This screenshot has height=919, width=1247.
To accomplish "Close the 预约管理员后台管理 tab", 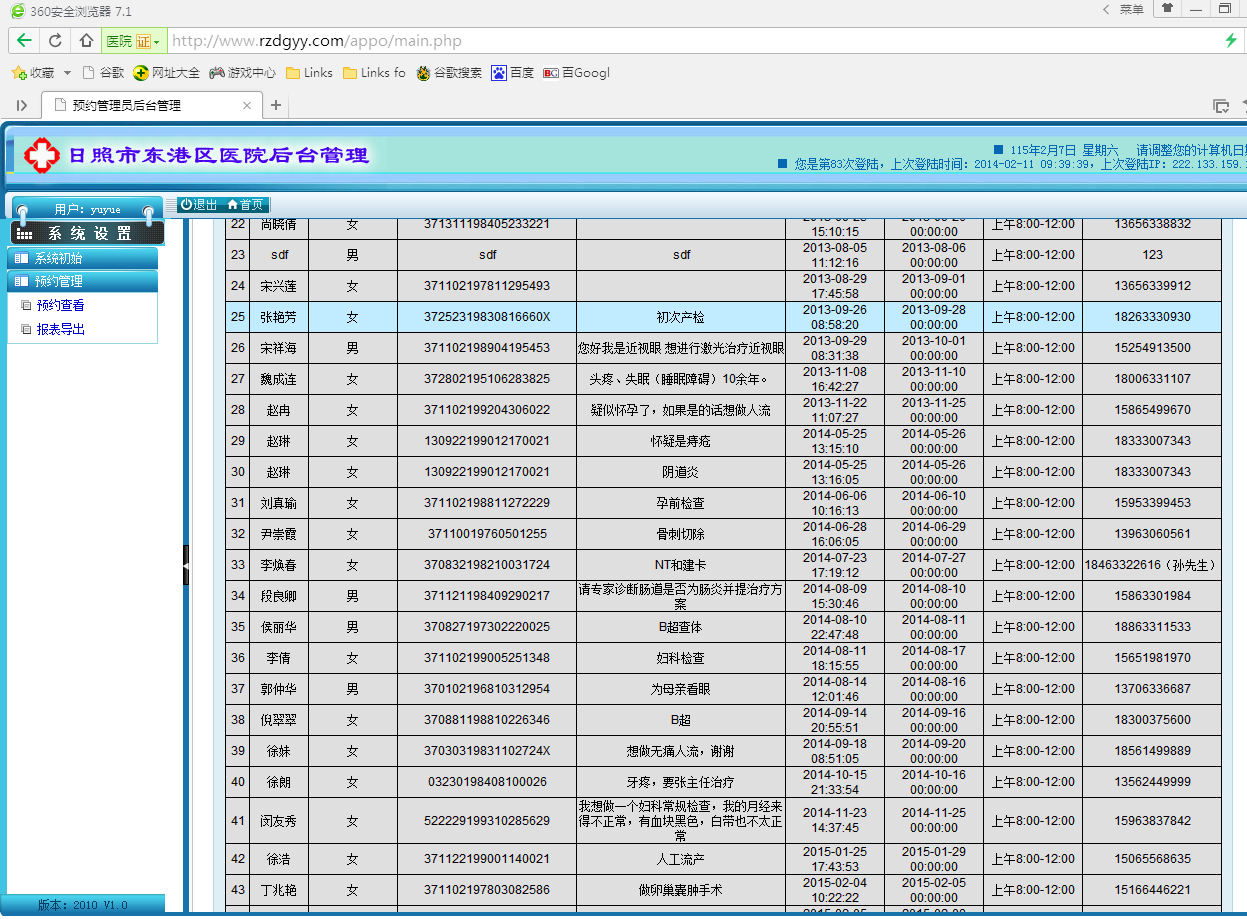I will pyautogui.click(x=247, y=105).
